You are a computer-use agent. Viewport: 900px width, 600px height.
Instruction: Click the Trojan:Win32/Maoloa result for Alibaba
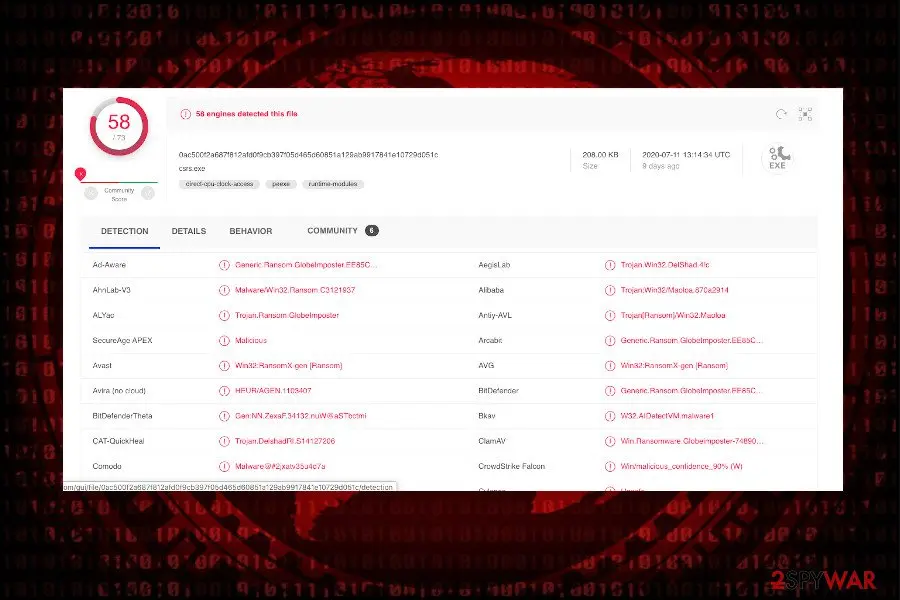(x=674, y=291)
